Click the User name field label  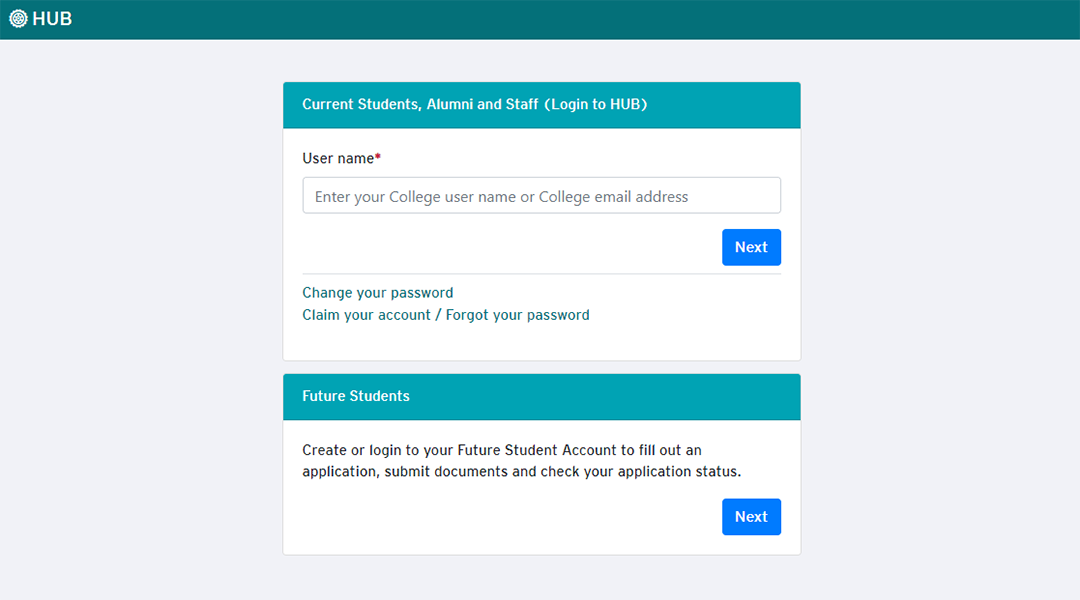point(337,158)
